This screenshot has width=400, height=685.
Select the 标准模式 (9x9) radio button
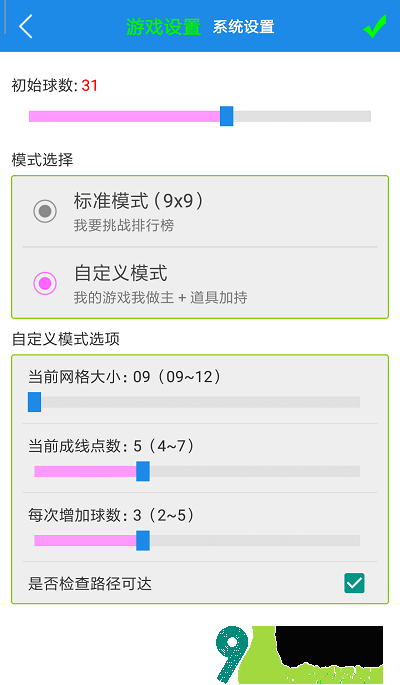[45, 211]
